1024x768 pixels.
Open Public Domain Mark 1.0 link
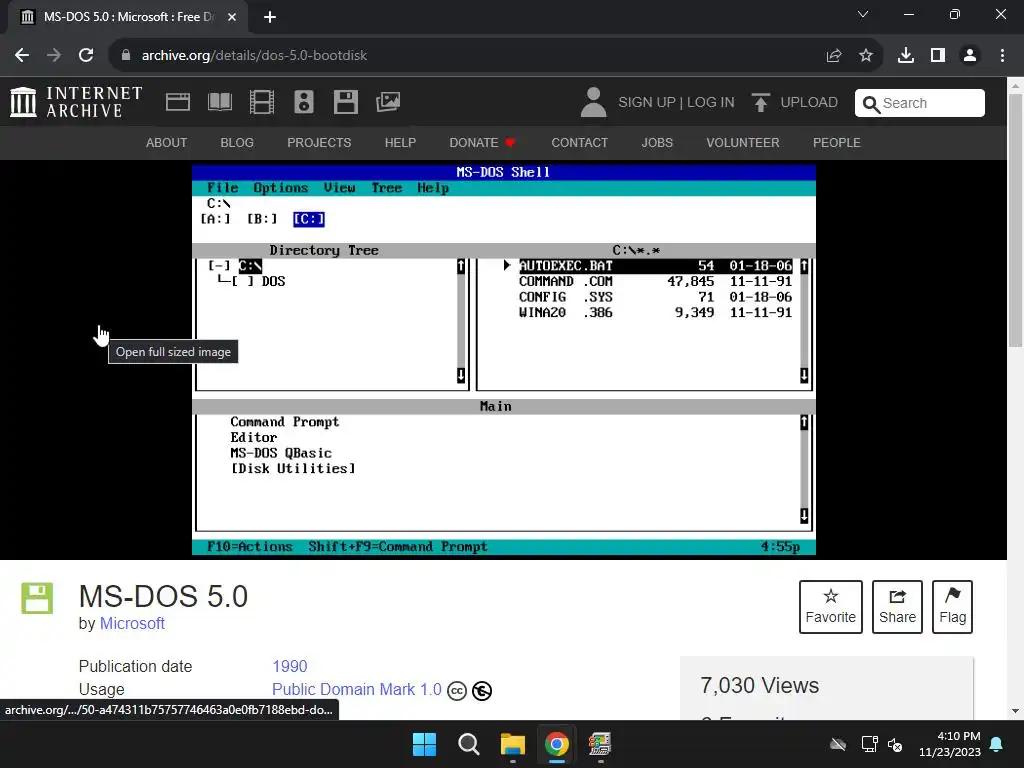click(x=357, y=690)
